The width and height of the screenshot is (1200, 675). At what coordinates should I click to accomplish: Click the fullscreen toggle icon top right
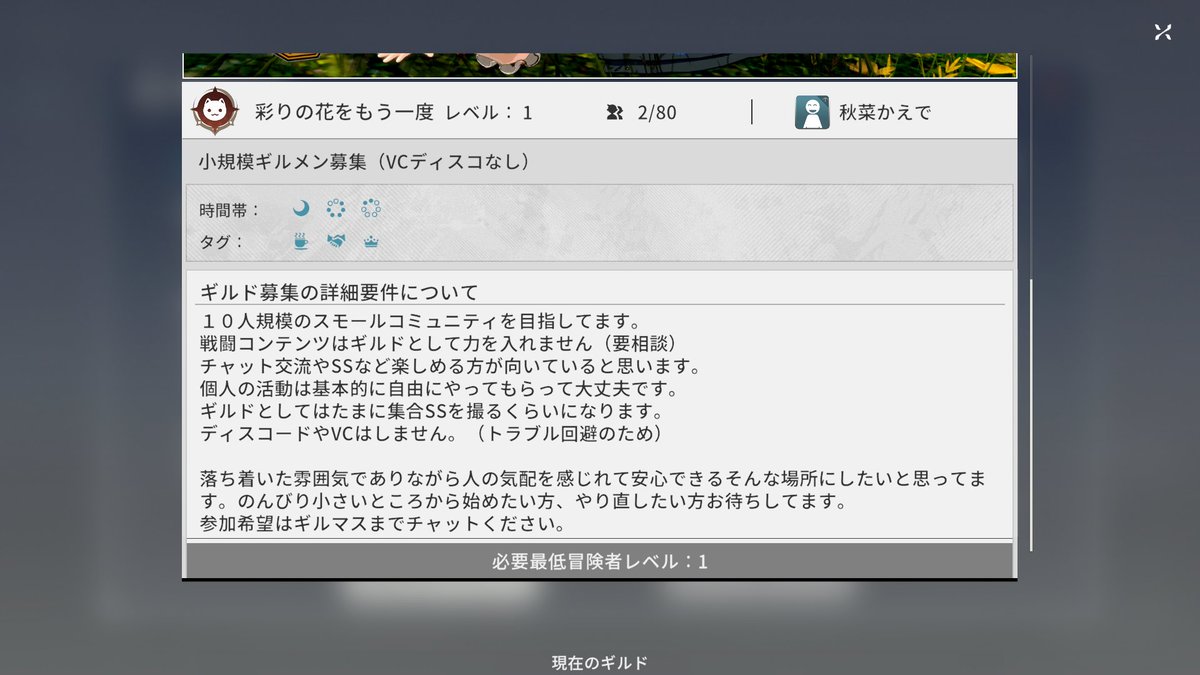click(1163, 31)
